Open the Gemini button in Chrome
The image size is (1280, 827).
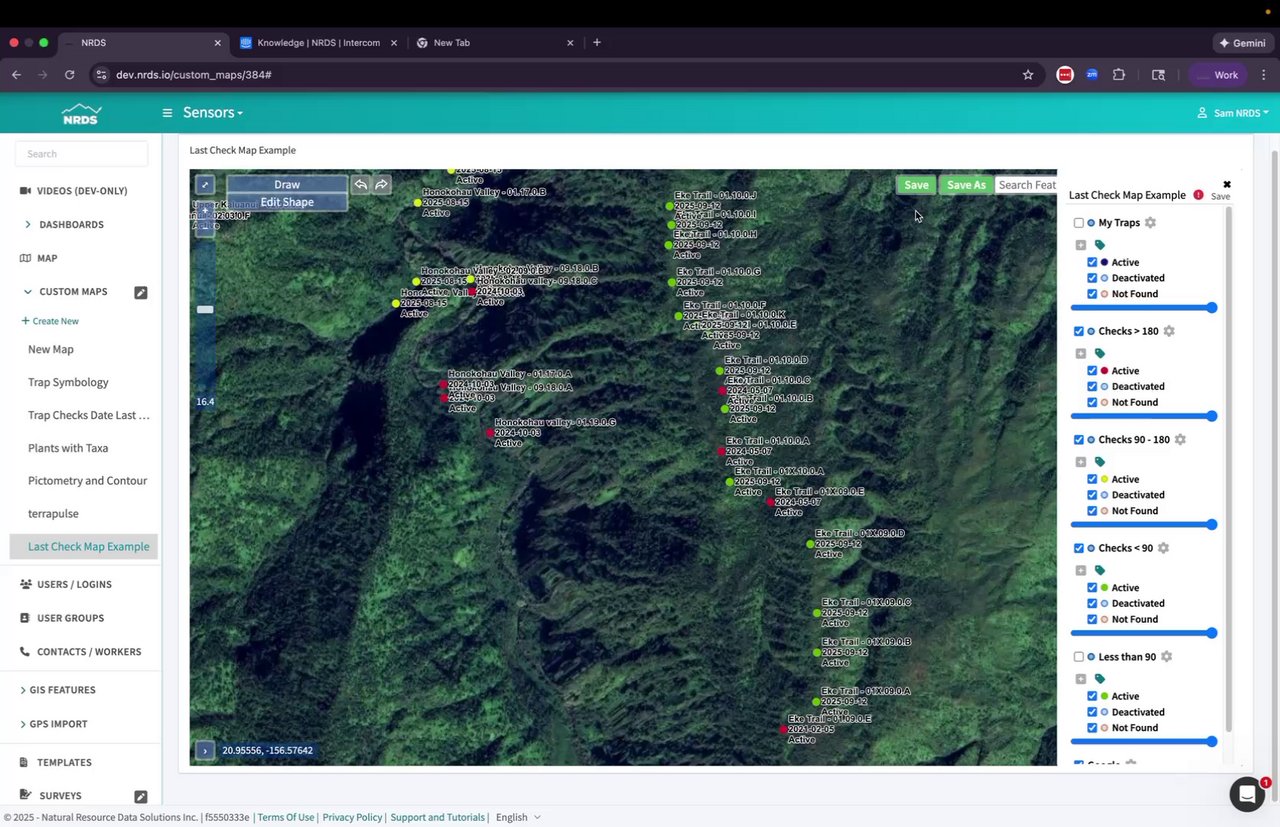pyautogui.click(x=1242, y=43)
